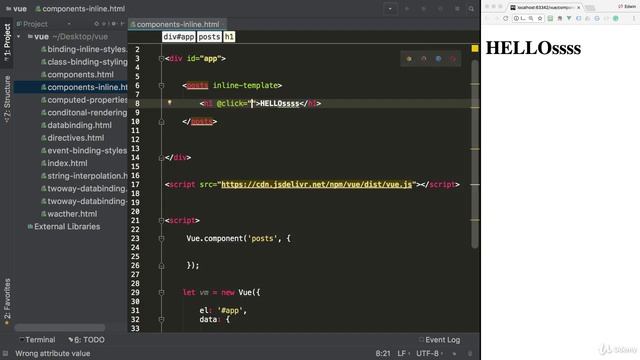This screenshot has height=360, width=640.
Task: Click the Project panel settings gear icon
Action: click(x=113, y=24)
